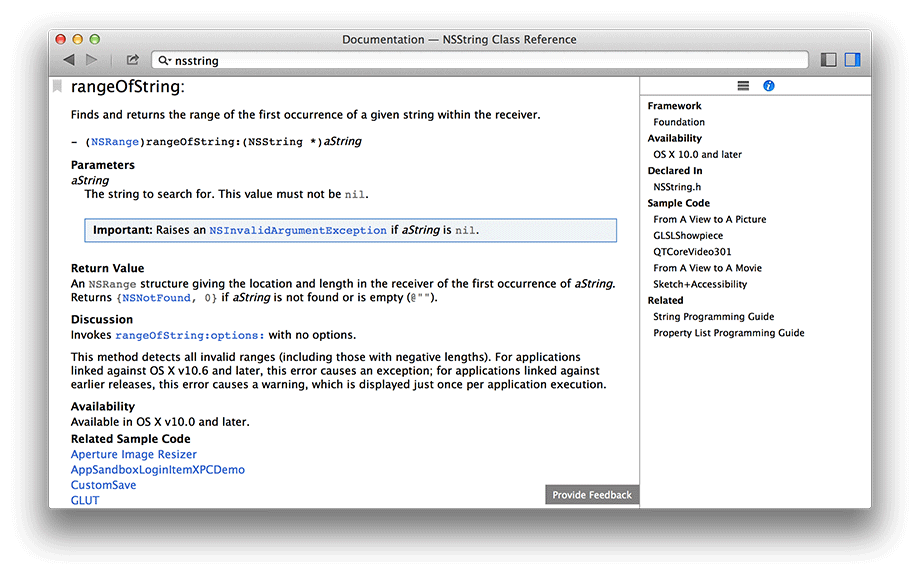Show the table of contents list icon
This screenshot has height=576, width=920.
click(x=743, y=86)
